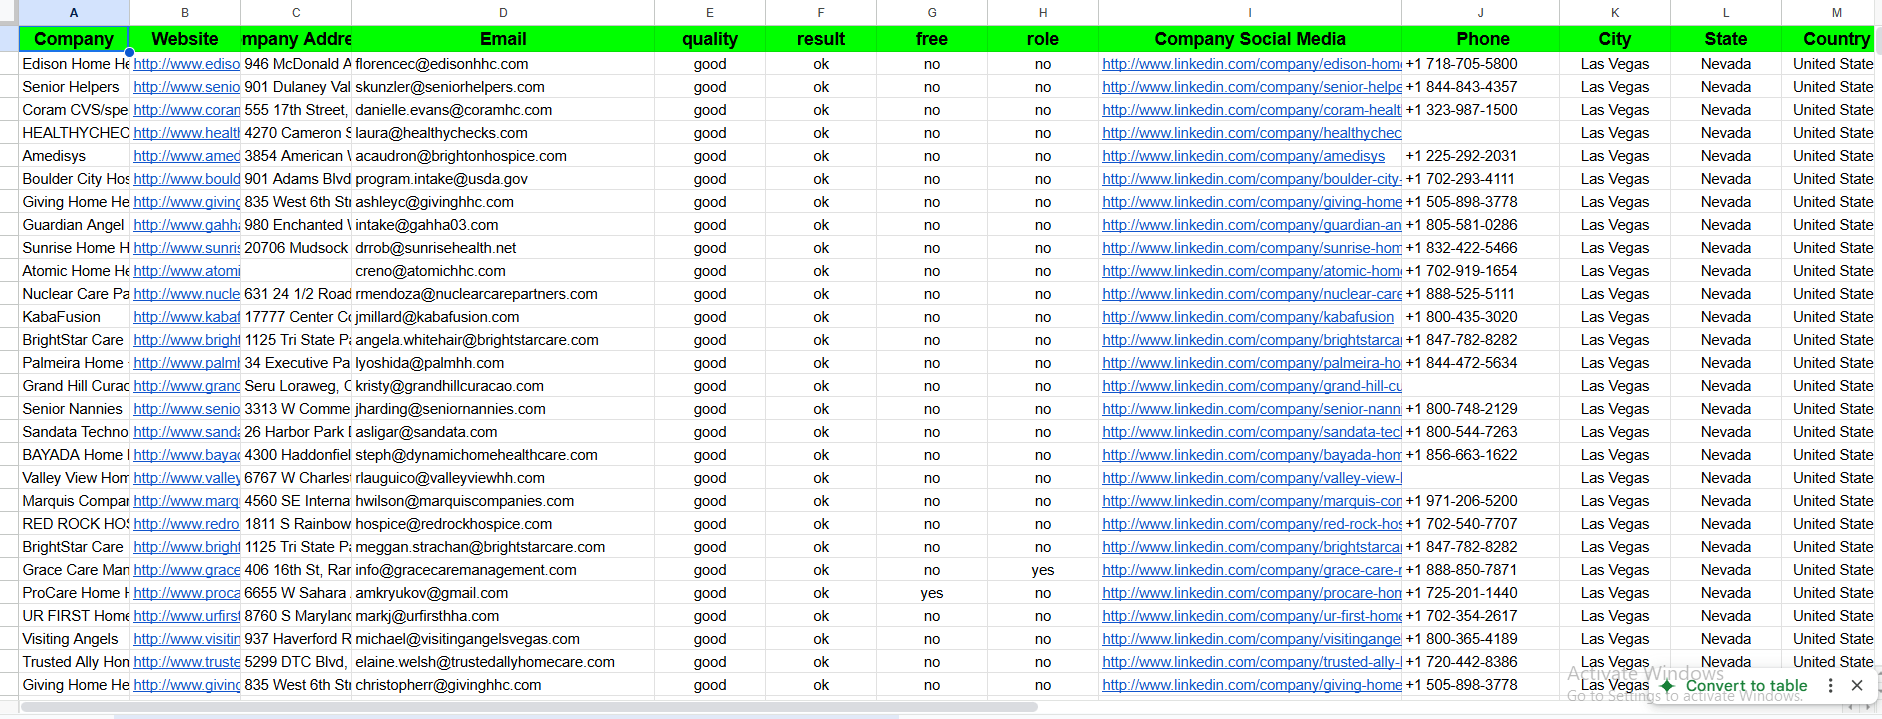1882x719 pixels.
Task: Open the Visiting Angels website link
Action: pyautogui.click(x=187, y=639)
